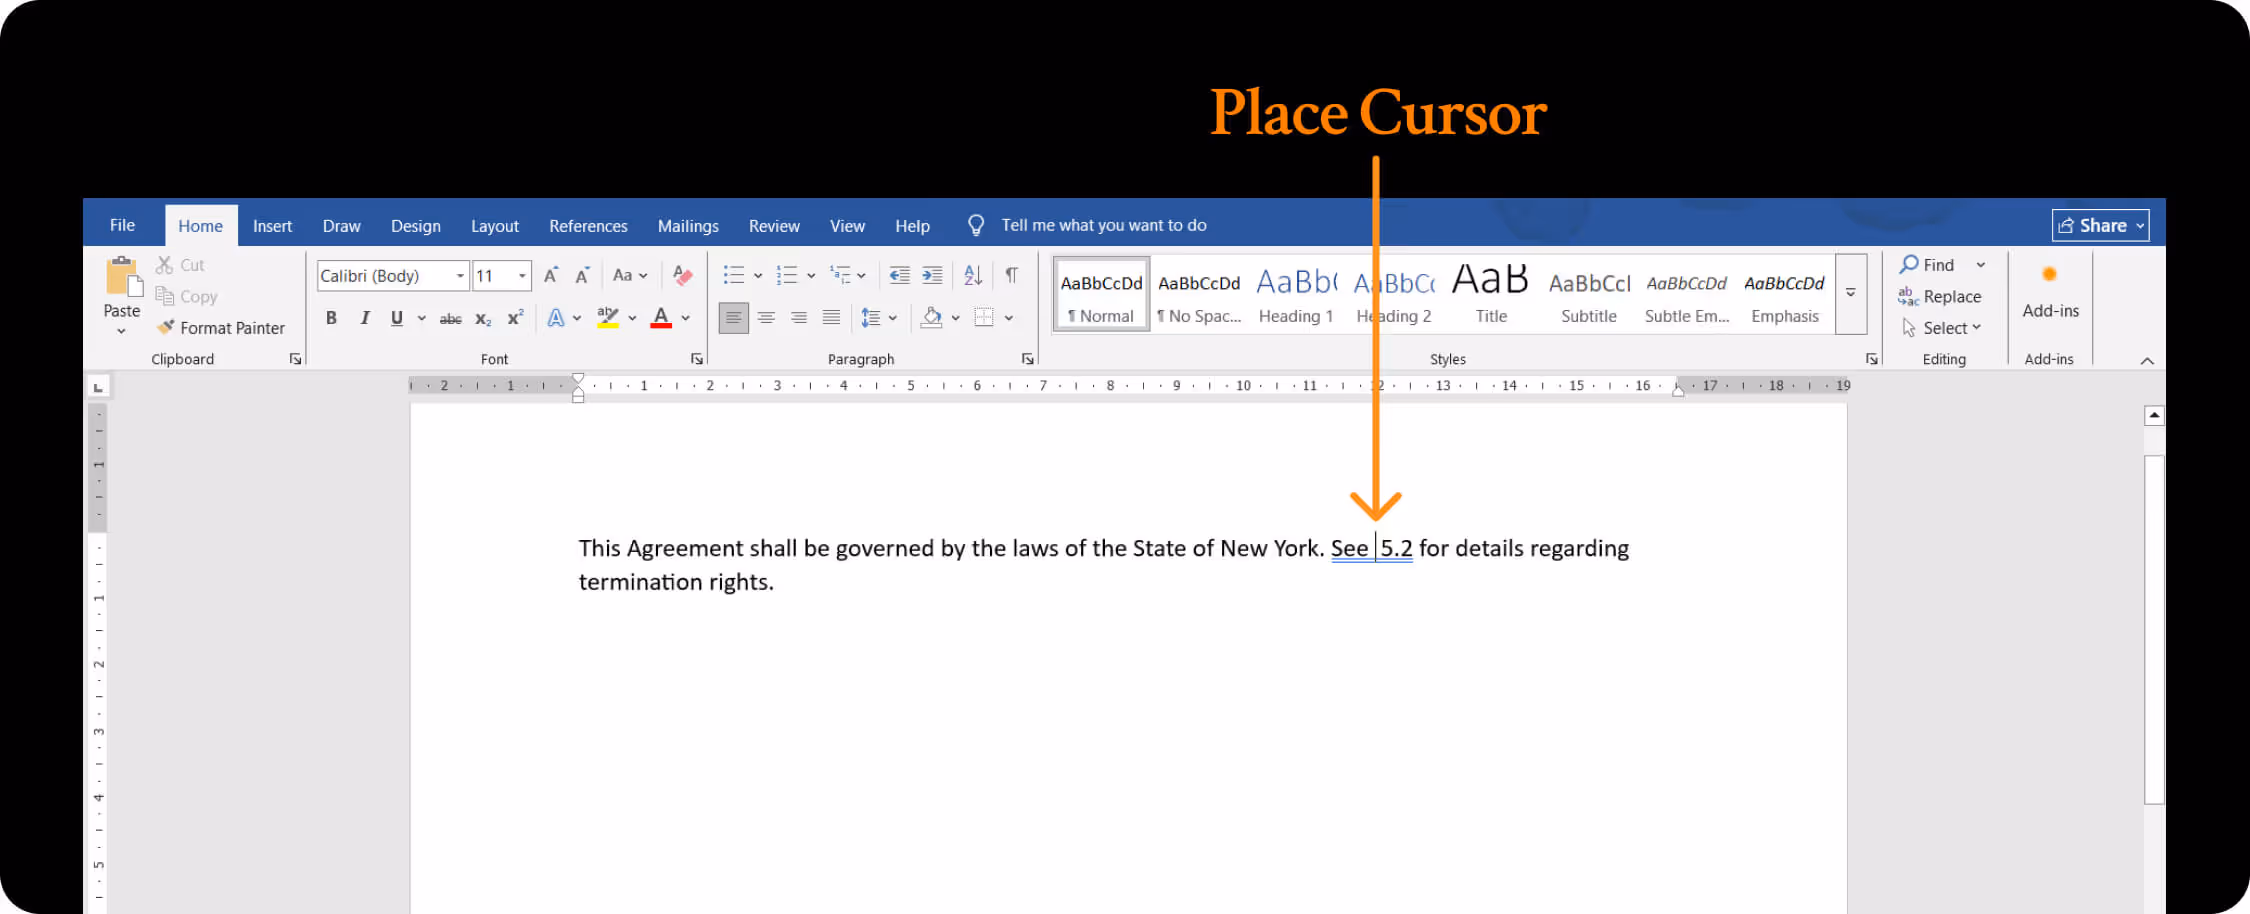
Task: Toggle italic formatting
Action: coord(365,318)
